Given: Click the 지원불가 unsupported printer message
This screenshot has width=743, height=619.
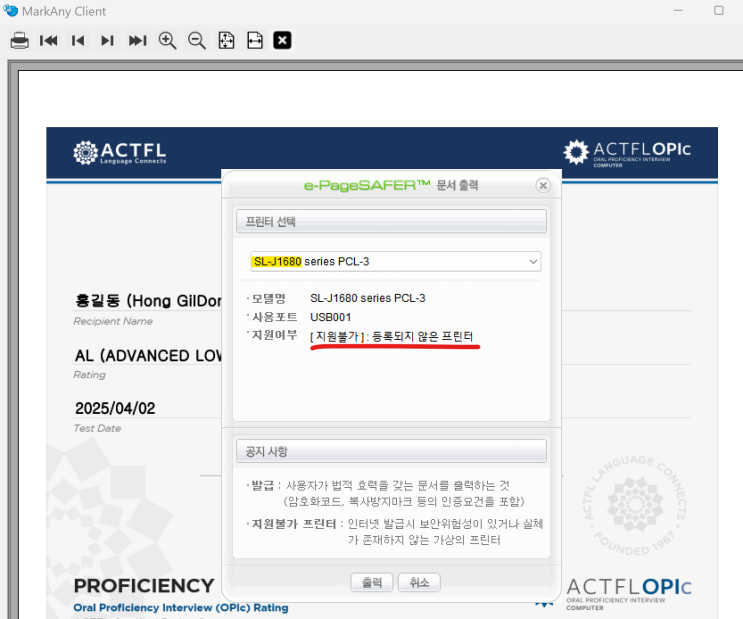Looking at the screenshot, I should [391, 337].
